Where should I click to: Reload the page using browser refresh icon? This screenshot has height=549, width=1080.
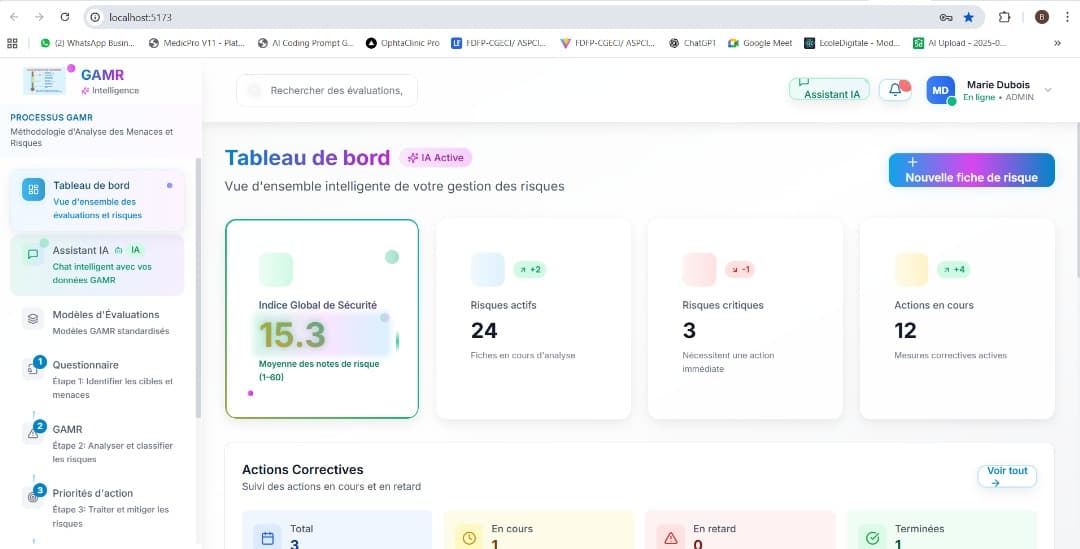[65, 17]
